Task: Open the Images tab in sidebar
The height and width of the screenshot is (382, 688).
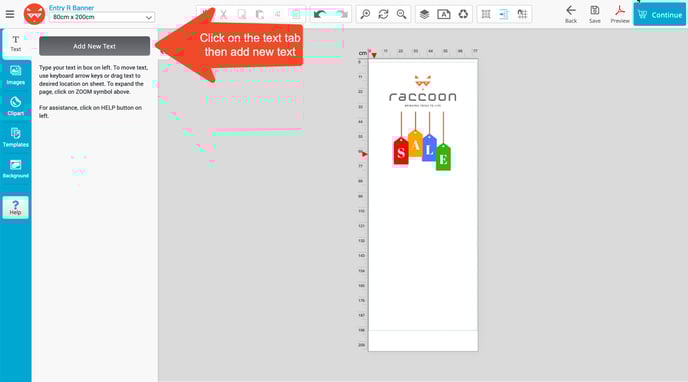Action: (x=15, y=75)
